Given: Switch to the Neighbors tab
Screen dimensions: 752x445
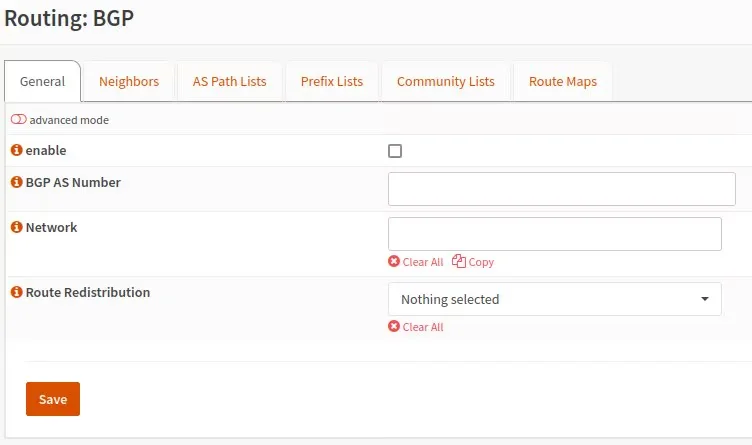Looking at the screenshot, I should point(129,82).
